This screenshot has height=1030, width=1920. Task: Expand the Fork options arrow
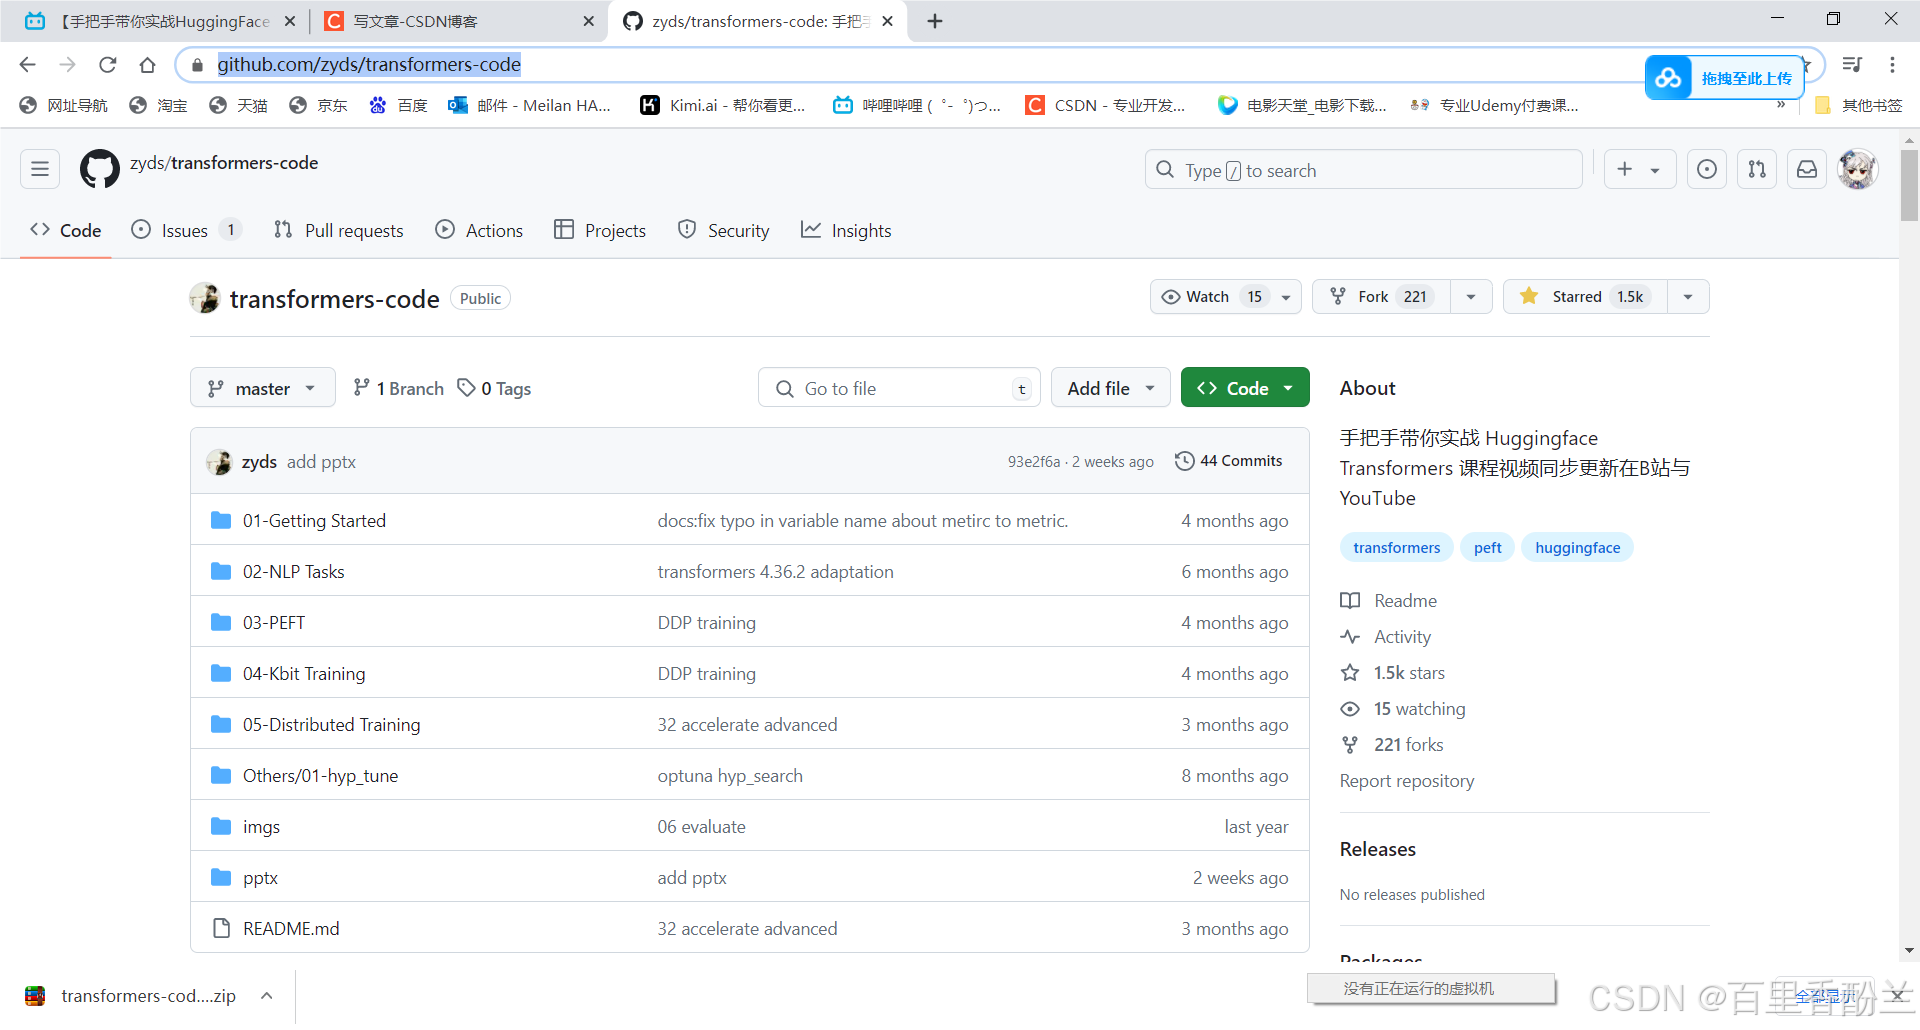(1471, 297)
